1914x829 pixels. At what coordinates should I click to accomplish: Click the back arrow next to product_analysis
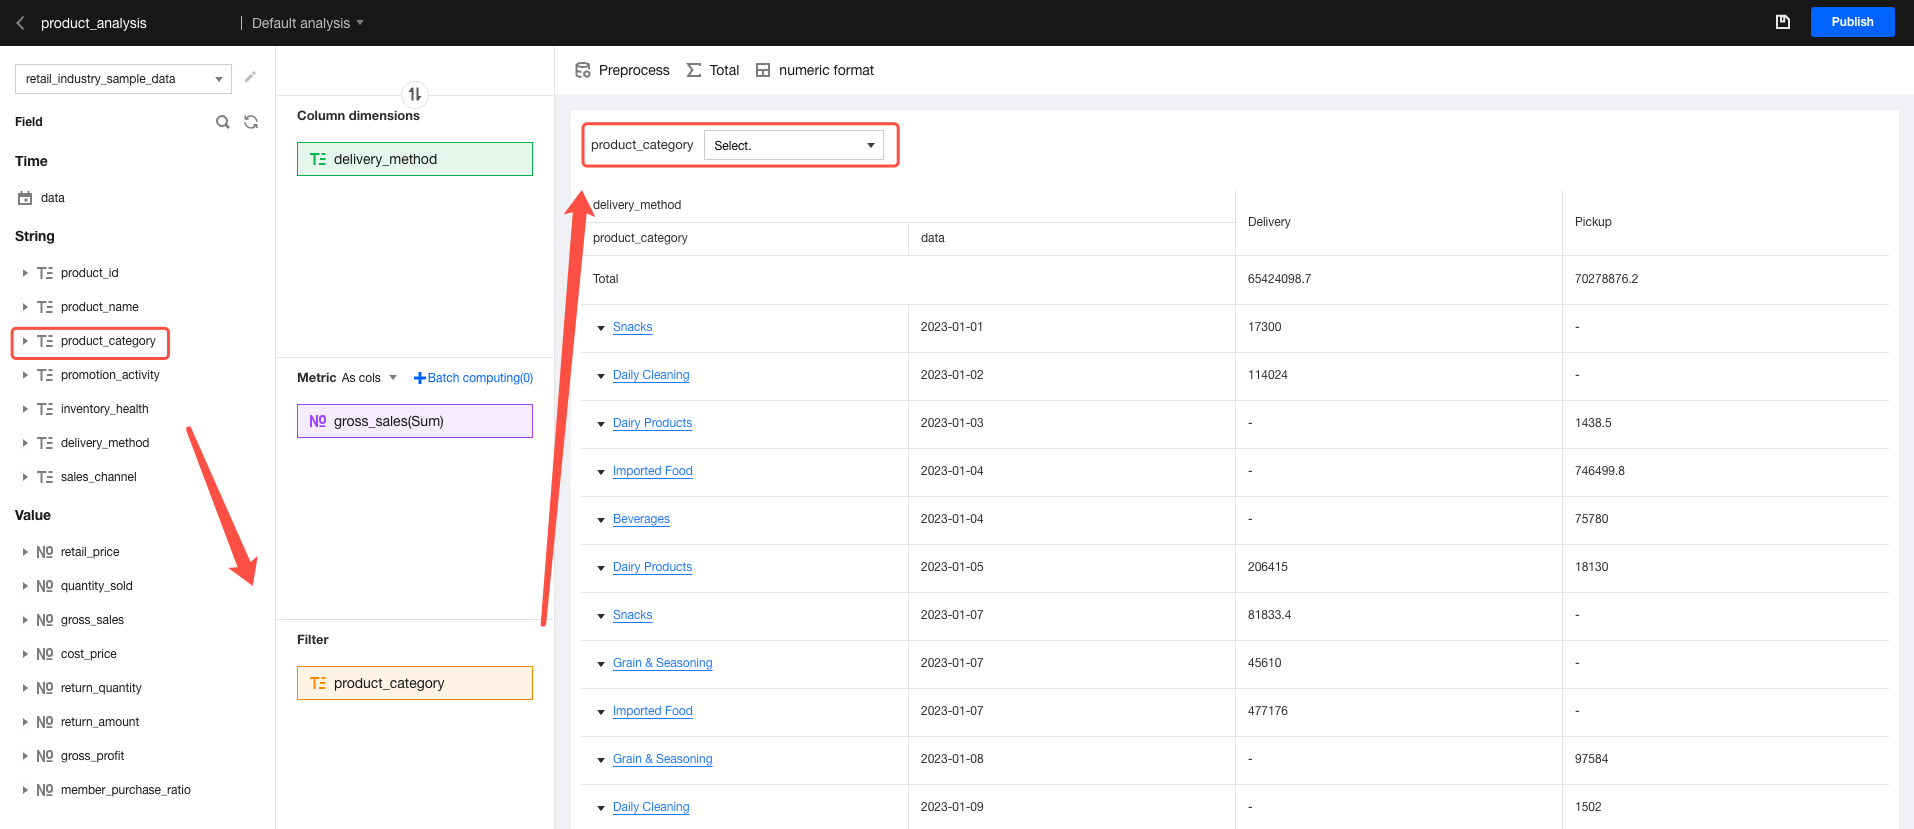click(x=20, y=23)
